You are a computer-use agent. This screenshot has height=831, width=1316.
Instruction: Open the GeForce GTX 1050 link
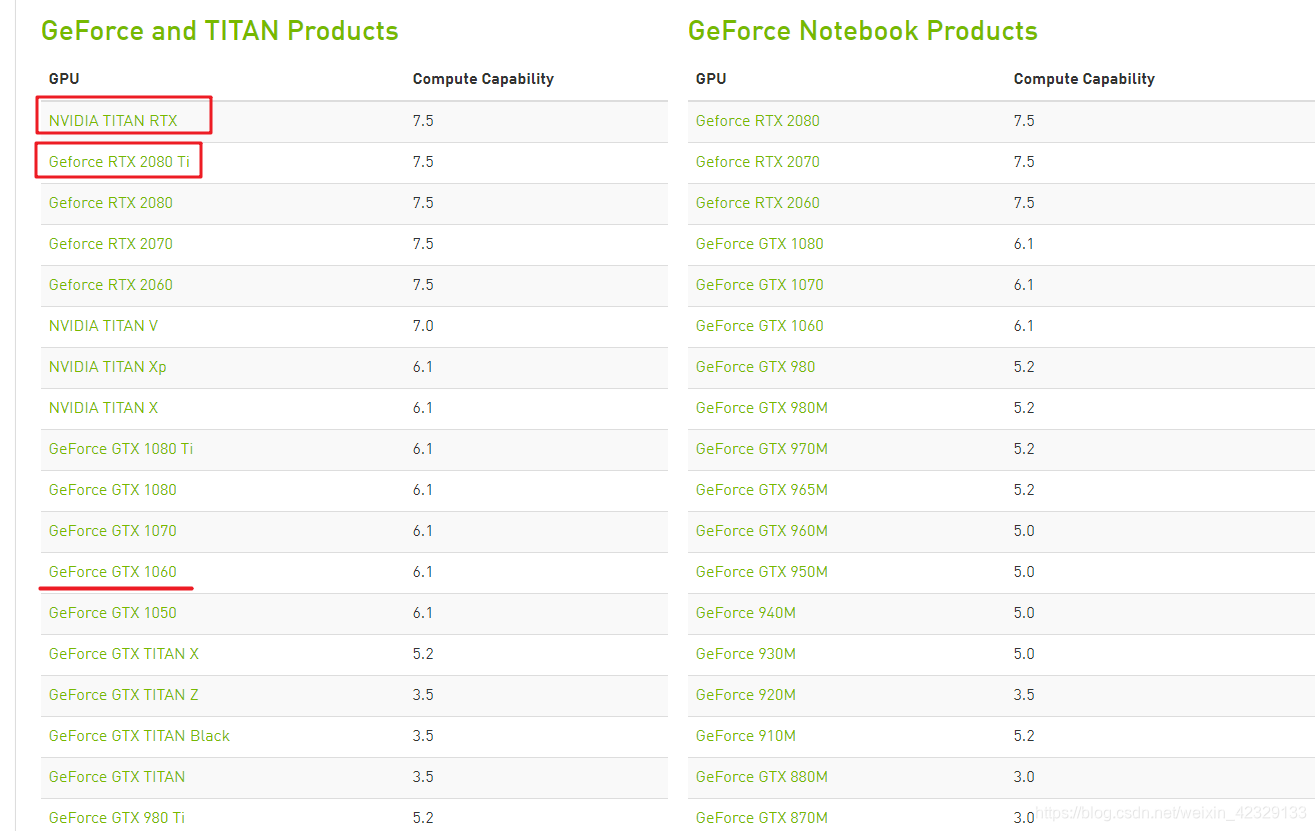click(113, 613)
